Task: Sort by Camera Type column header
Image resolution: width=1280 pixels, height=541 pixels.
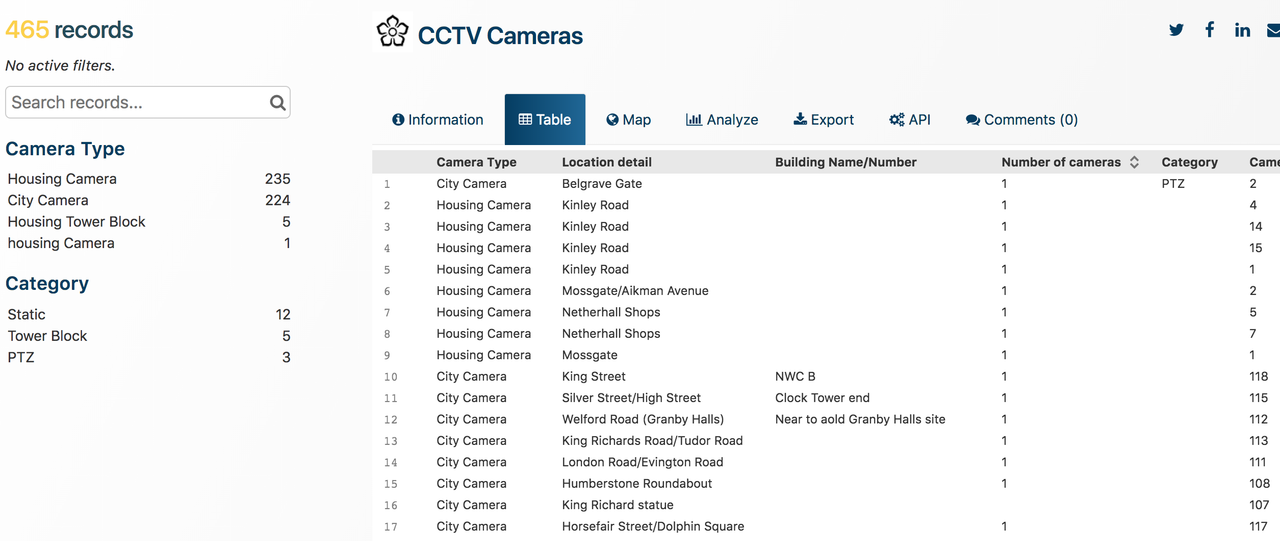Action: pyautogui.click(x=476, y=162)
